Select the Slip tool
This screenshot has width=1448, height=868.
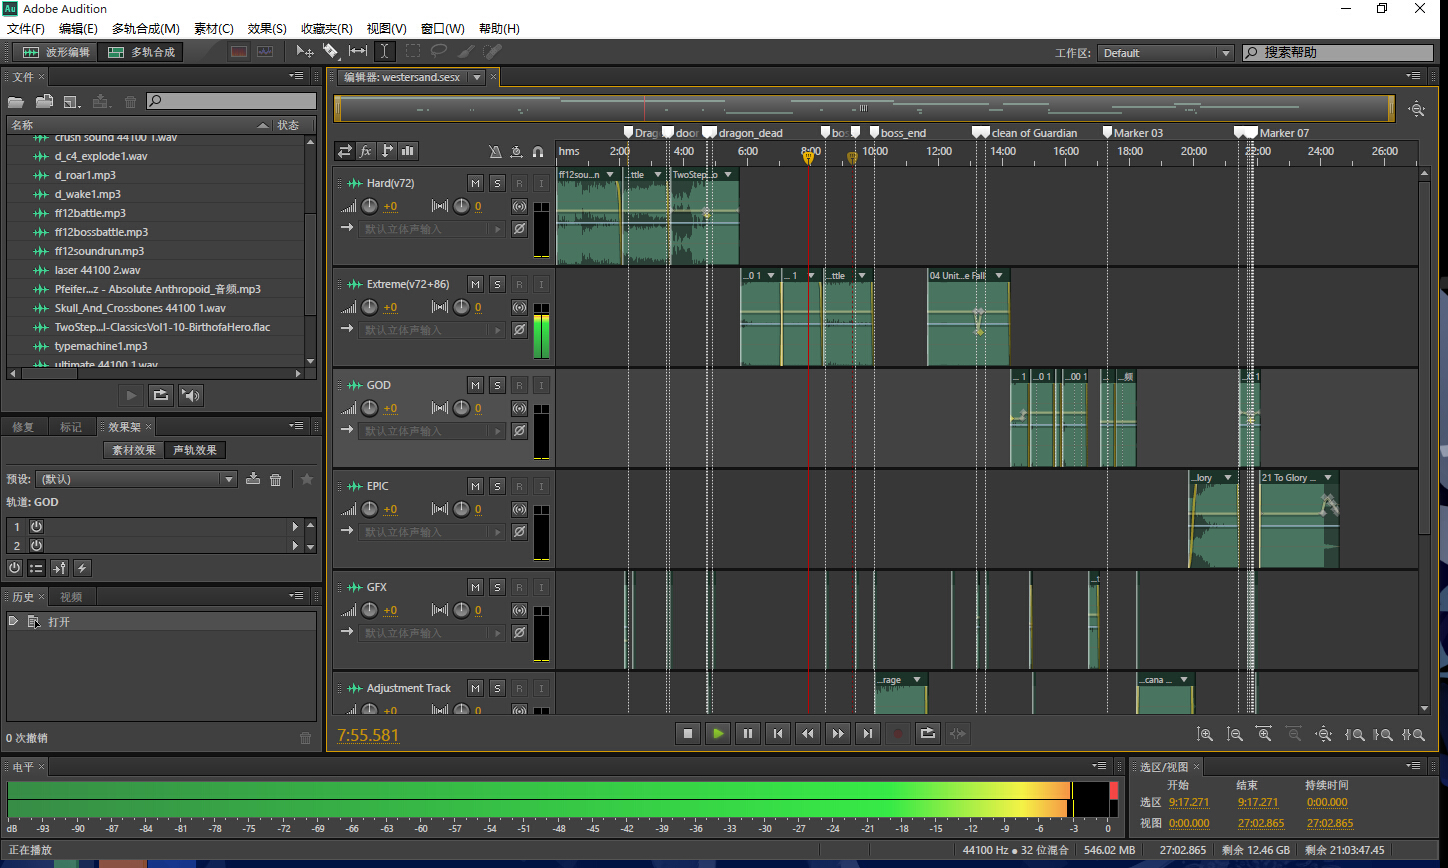(x=357, y=52)
